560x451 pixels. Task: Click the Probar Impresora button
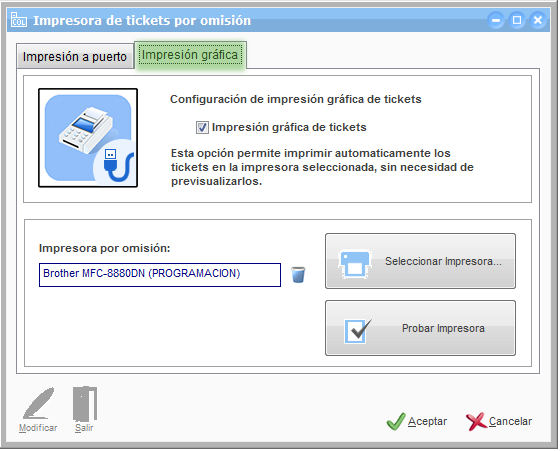[420, 328]
